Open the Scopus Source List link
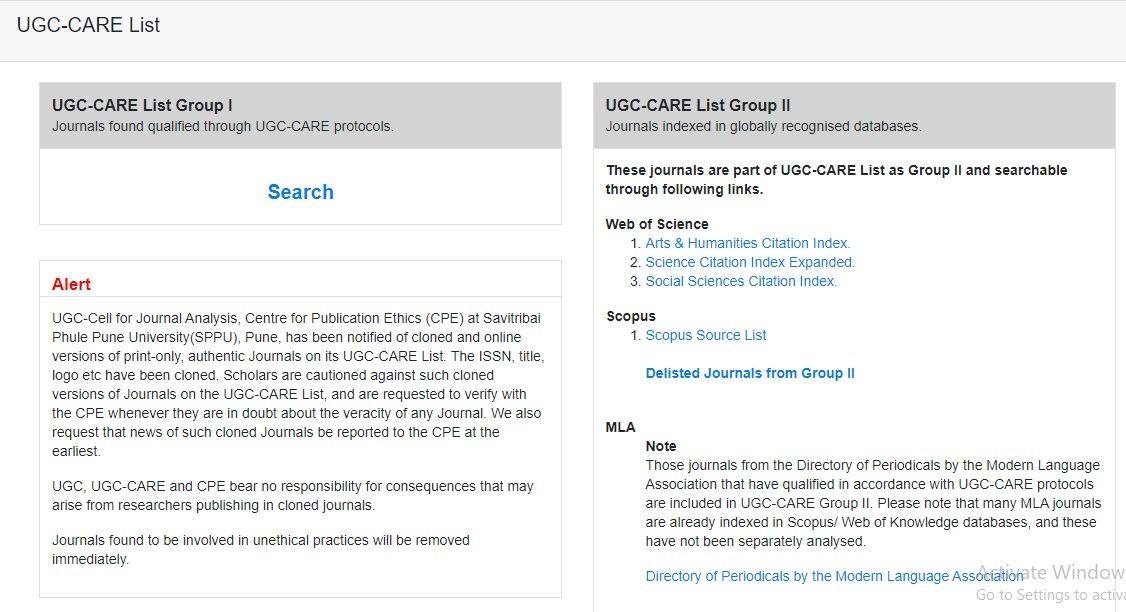 [706, 335]
